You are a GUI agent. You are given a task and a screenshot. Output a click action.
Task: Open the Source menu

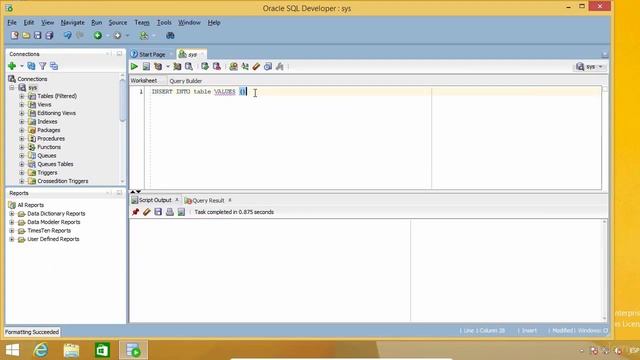click(118, 22)
